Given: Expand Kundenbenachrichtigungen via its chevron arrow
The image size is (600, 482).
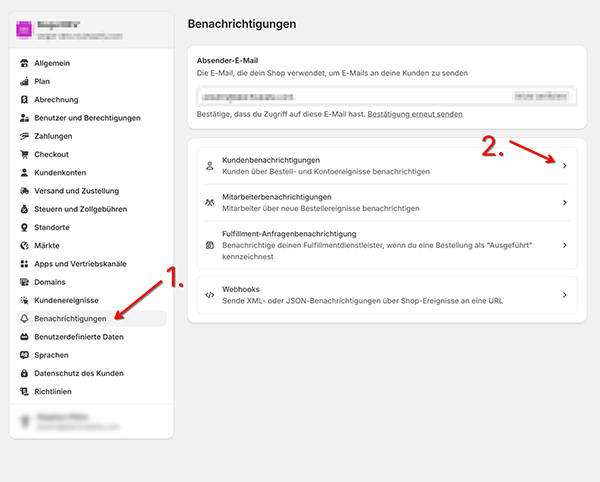Looking at the screenshot, I should point(564,166).
